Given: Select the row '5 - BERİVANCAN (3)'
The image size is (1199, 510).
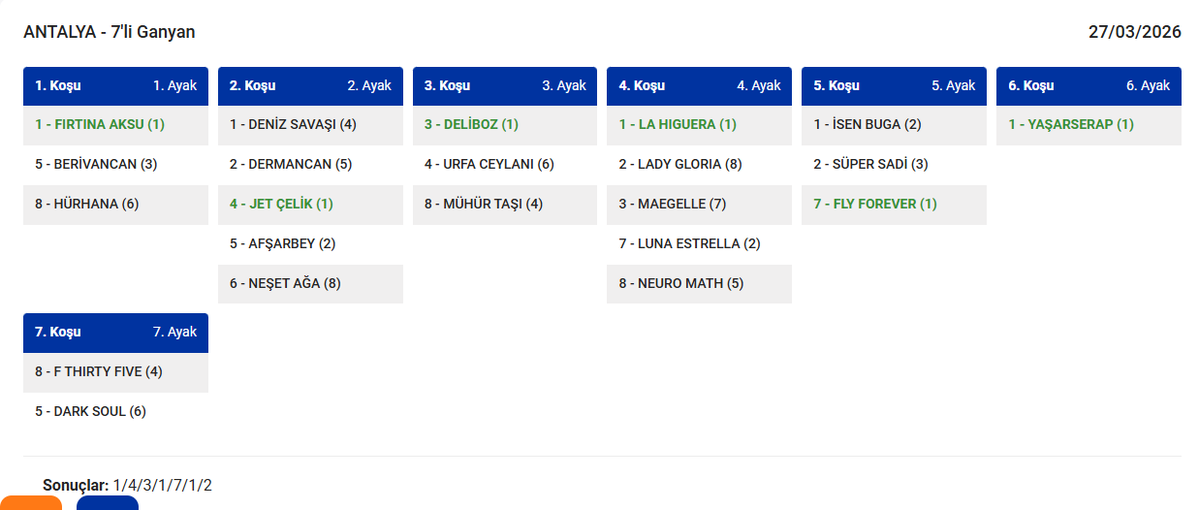Looking at the screenshot, I should pos(115,164).
